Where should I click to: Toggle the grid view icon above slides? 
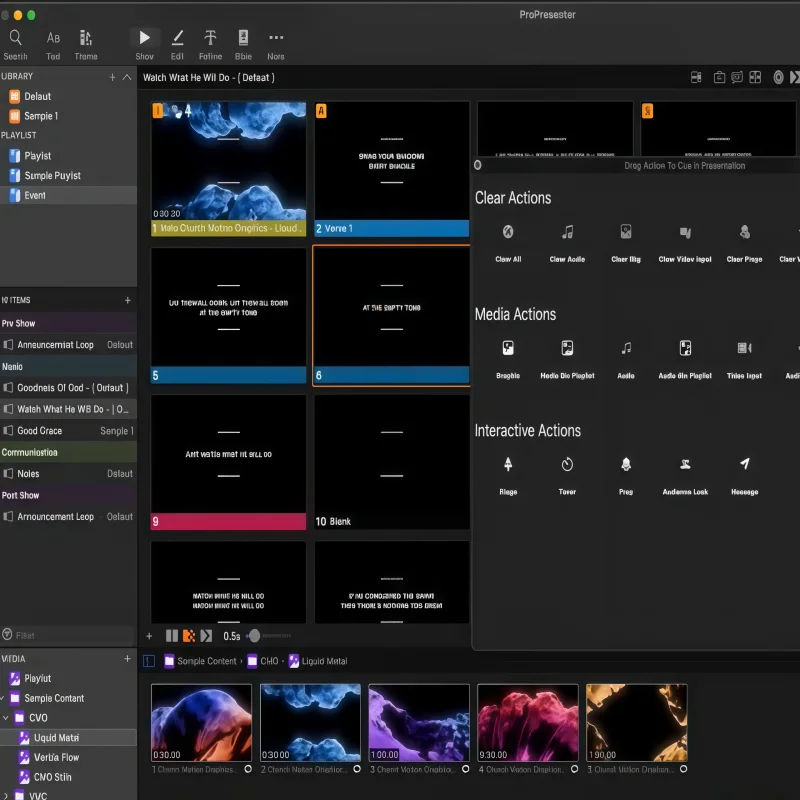(755, 77)
